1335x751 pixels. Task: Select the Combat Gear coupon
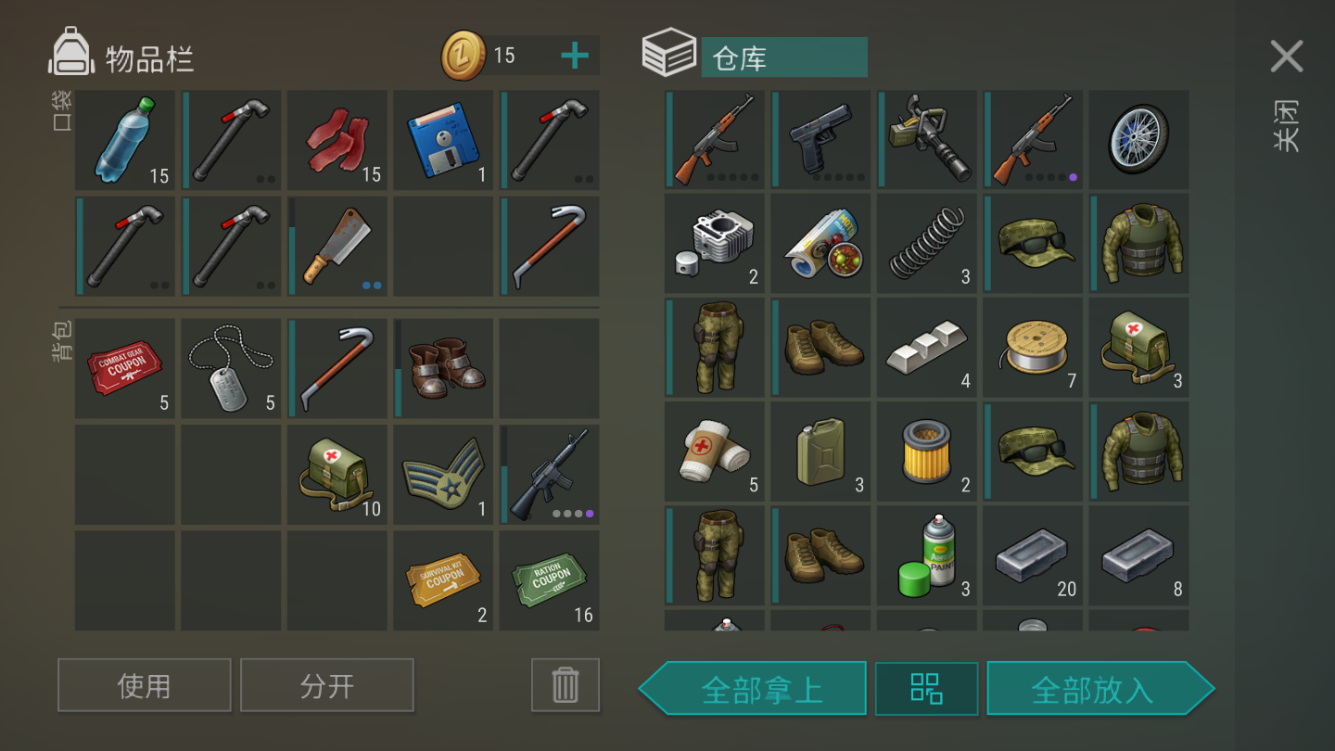click(x=125, y=368)
